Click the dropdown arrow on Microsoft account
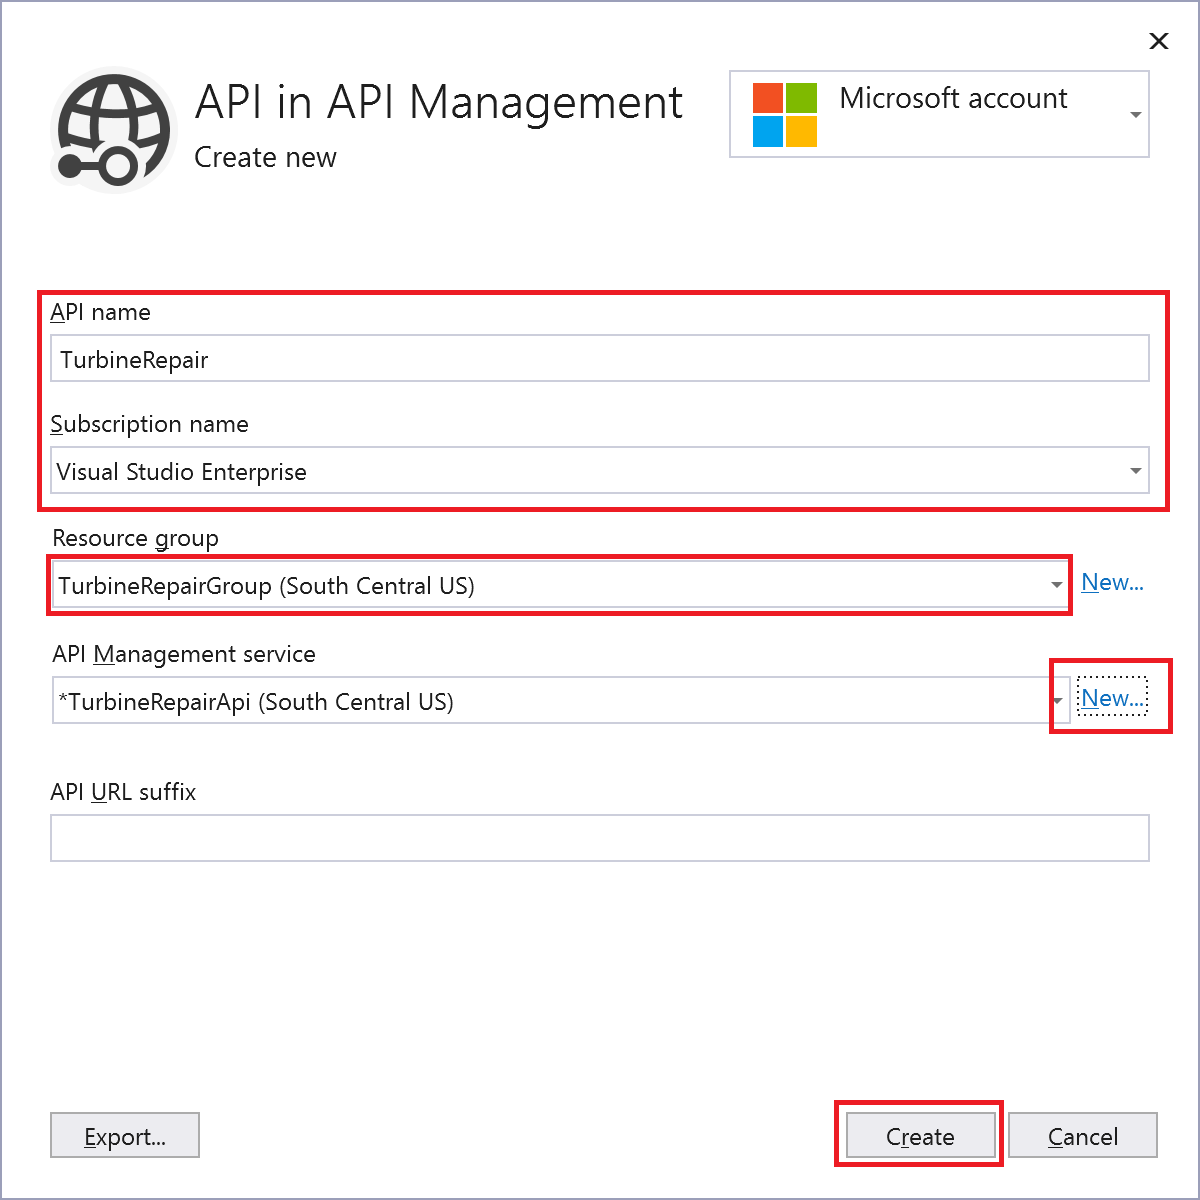1200x1200 pixels. [1135, 114]
